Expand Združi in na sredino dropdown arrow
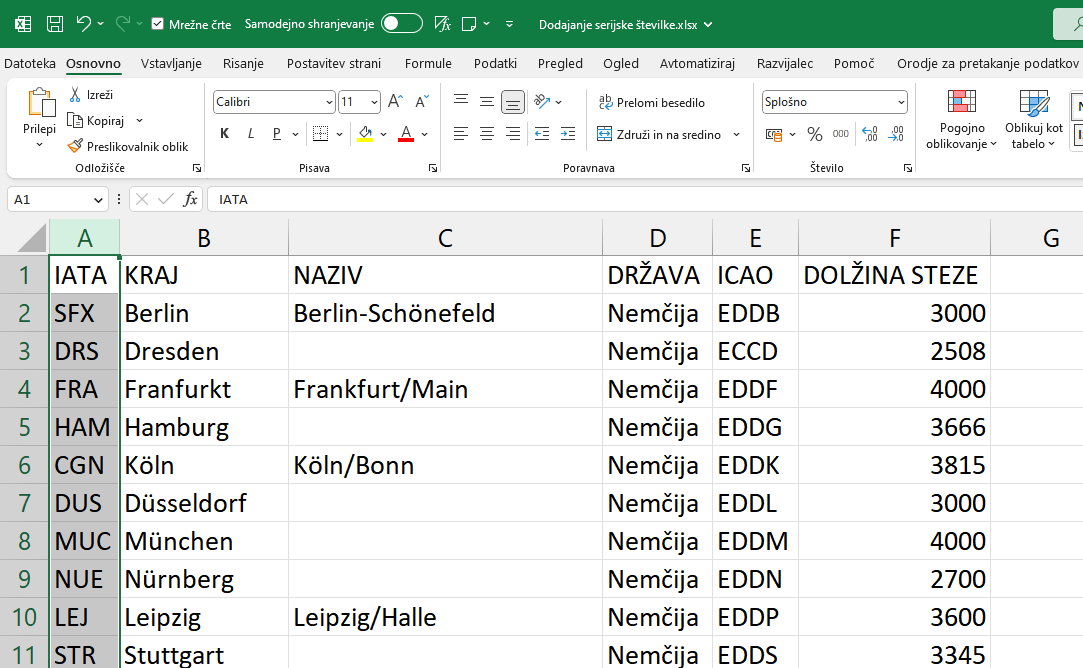The width and height of the screenshot is (1083, 668). [x=736, y=135]
